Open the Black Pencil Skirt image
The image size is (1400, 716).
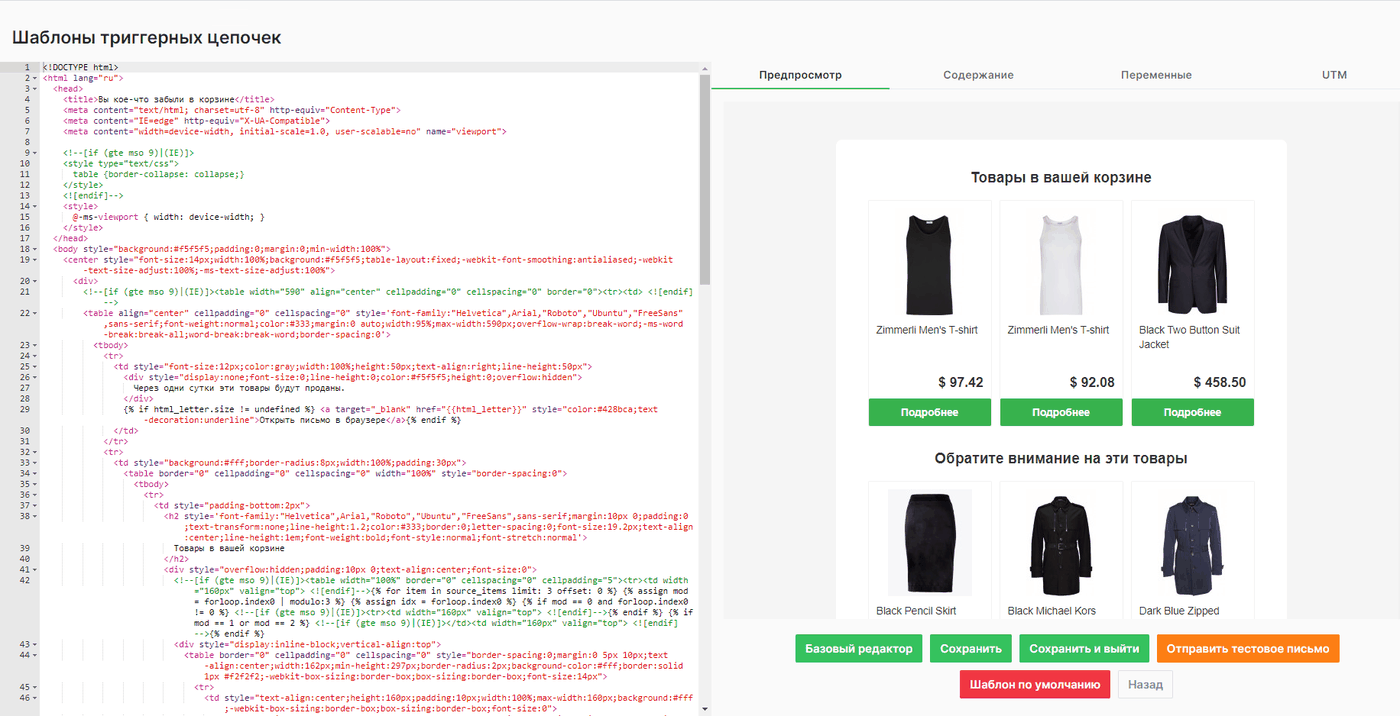[929, 543]
